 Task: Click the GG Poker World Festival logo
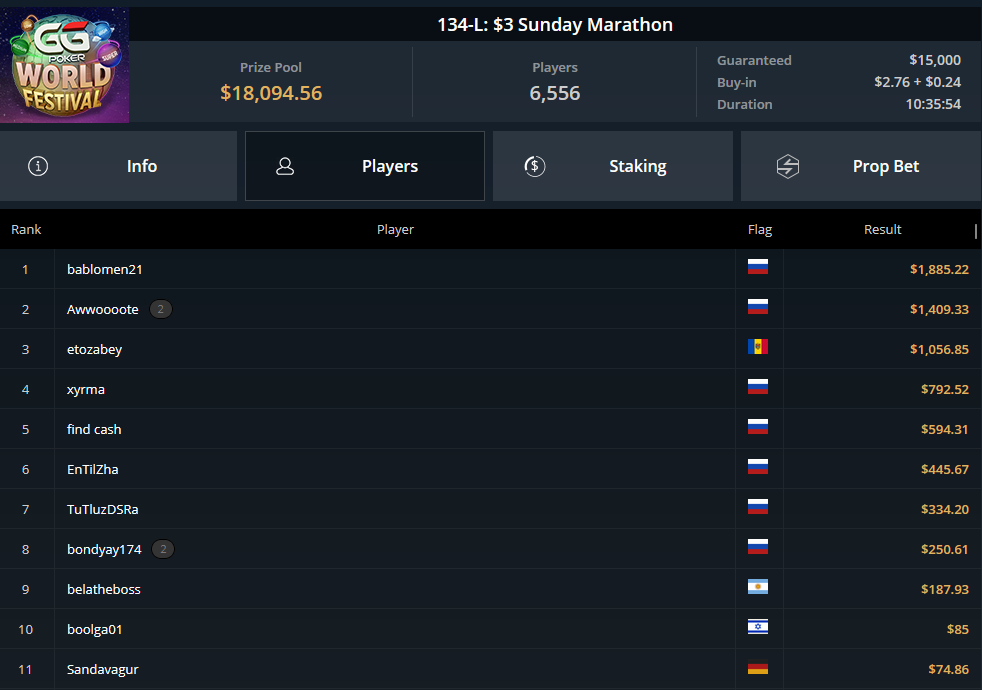tap(65, 65)
